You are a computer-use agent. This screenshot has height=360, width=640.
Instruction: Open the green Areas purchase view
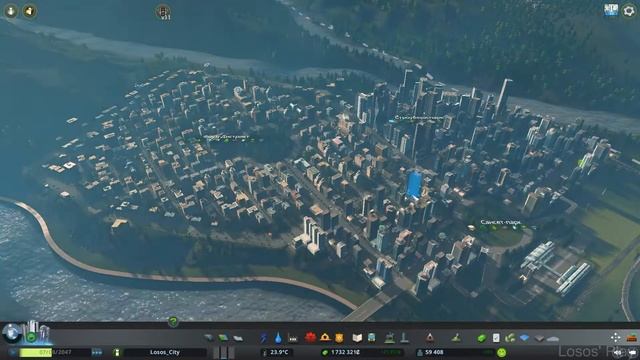510,338
